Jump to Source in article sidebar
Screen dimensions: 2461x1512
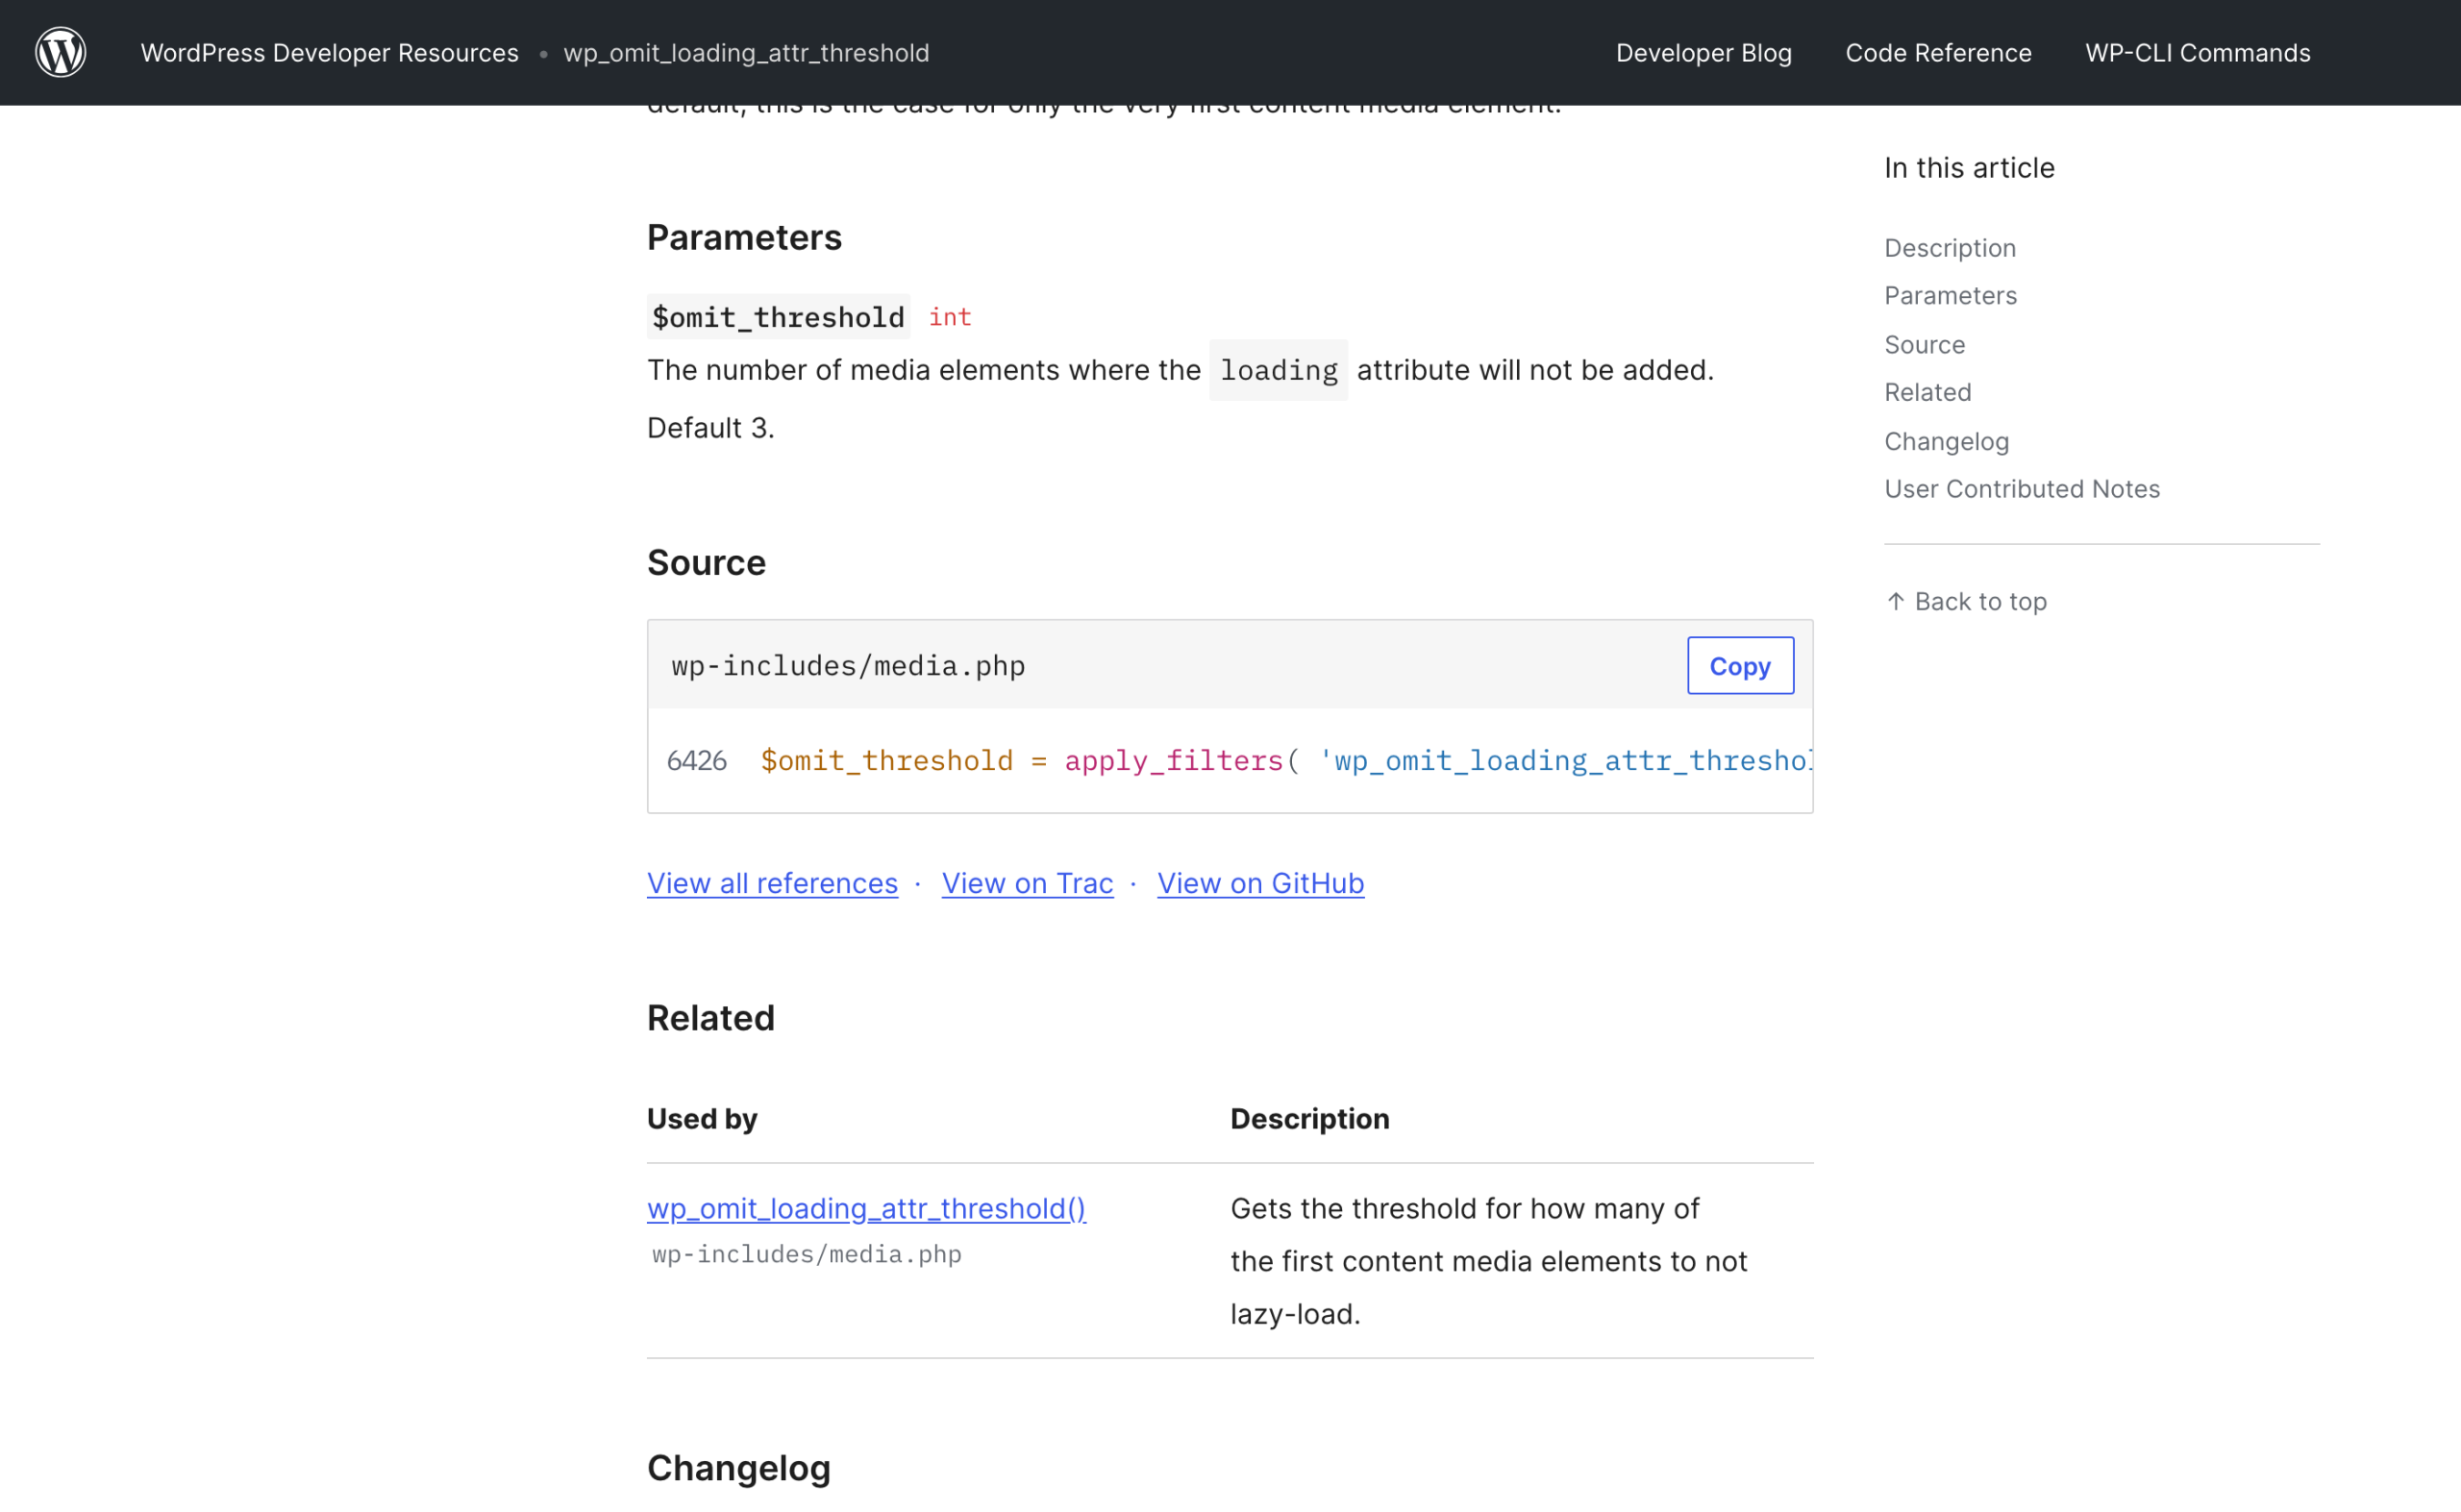pyautogui.click(x=1924, y=345)
